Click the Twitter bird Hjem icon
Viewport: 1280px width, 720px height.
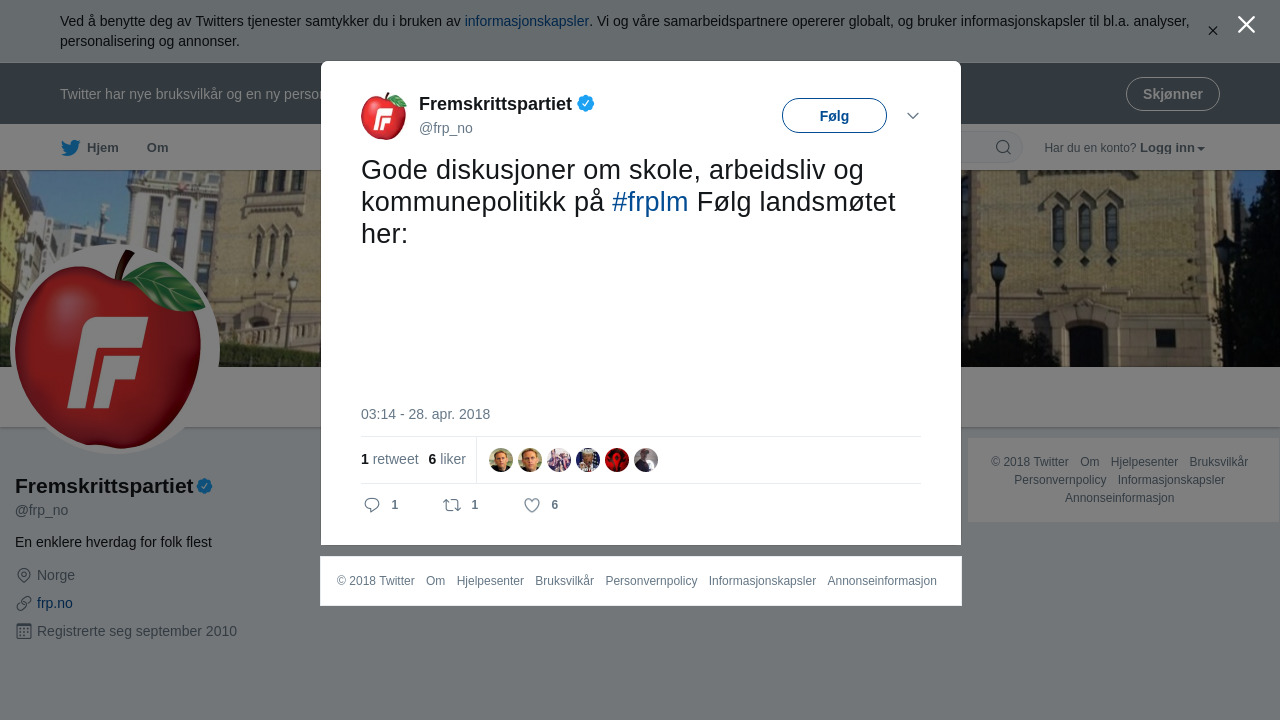(70, 148)
